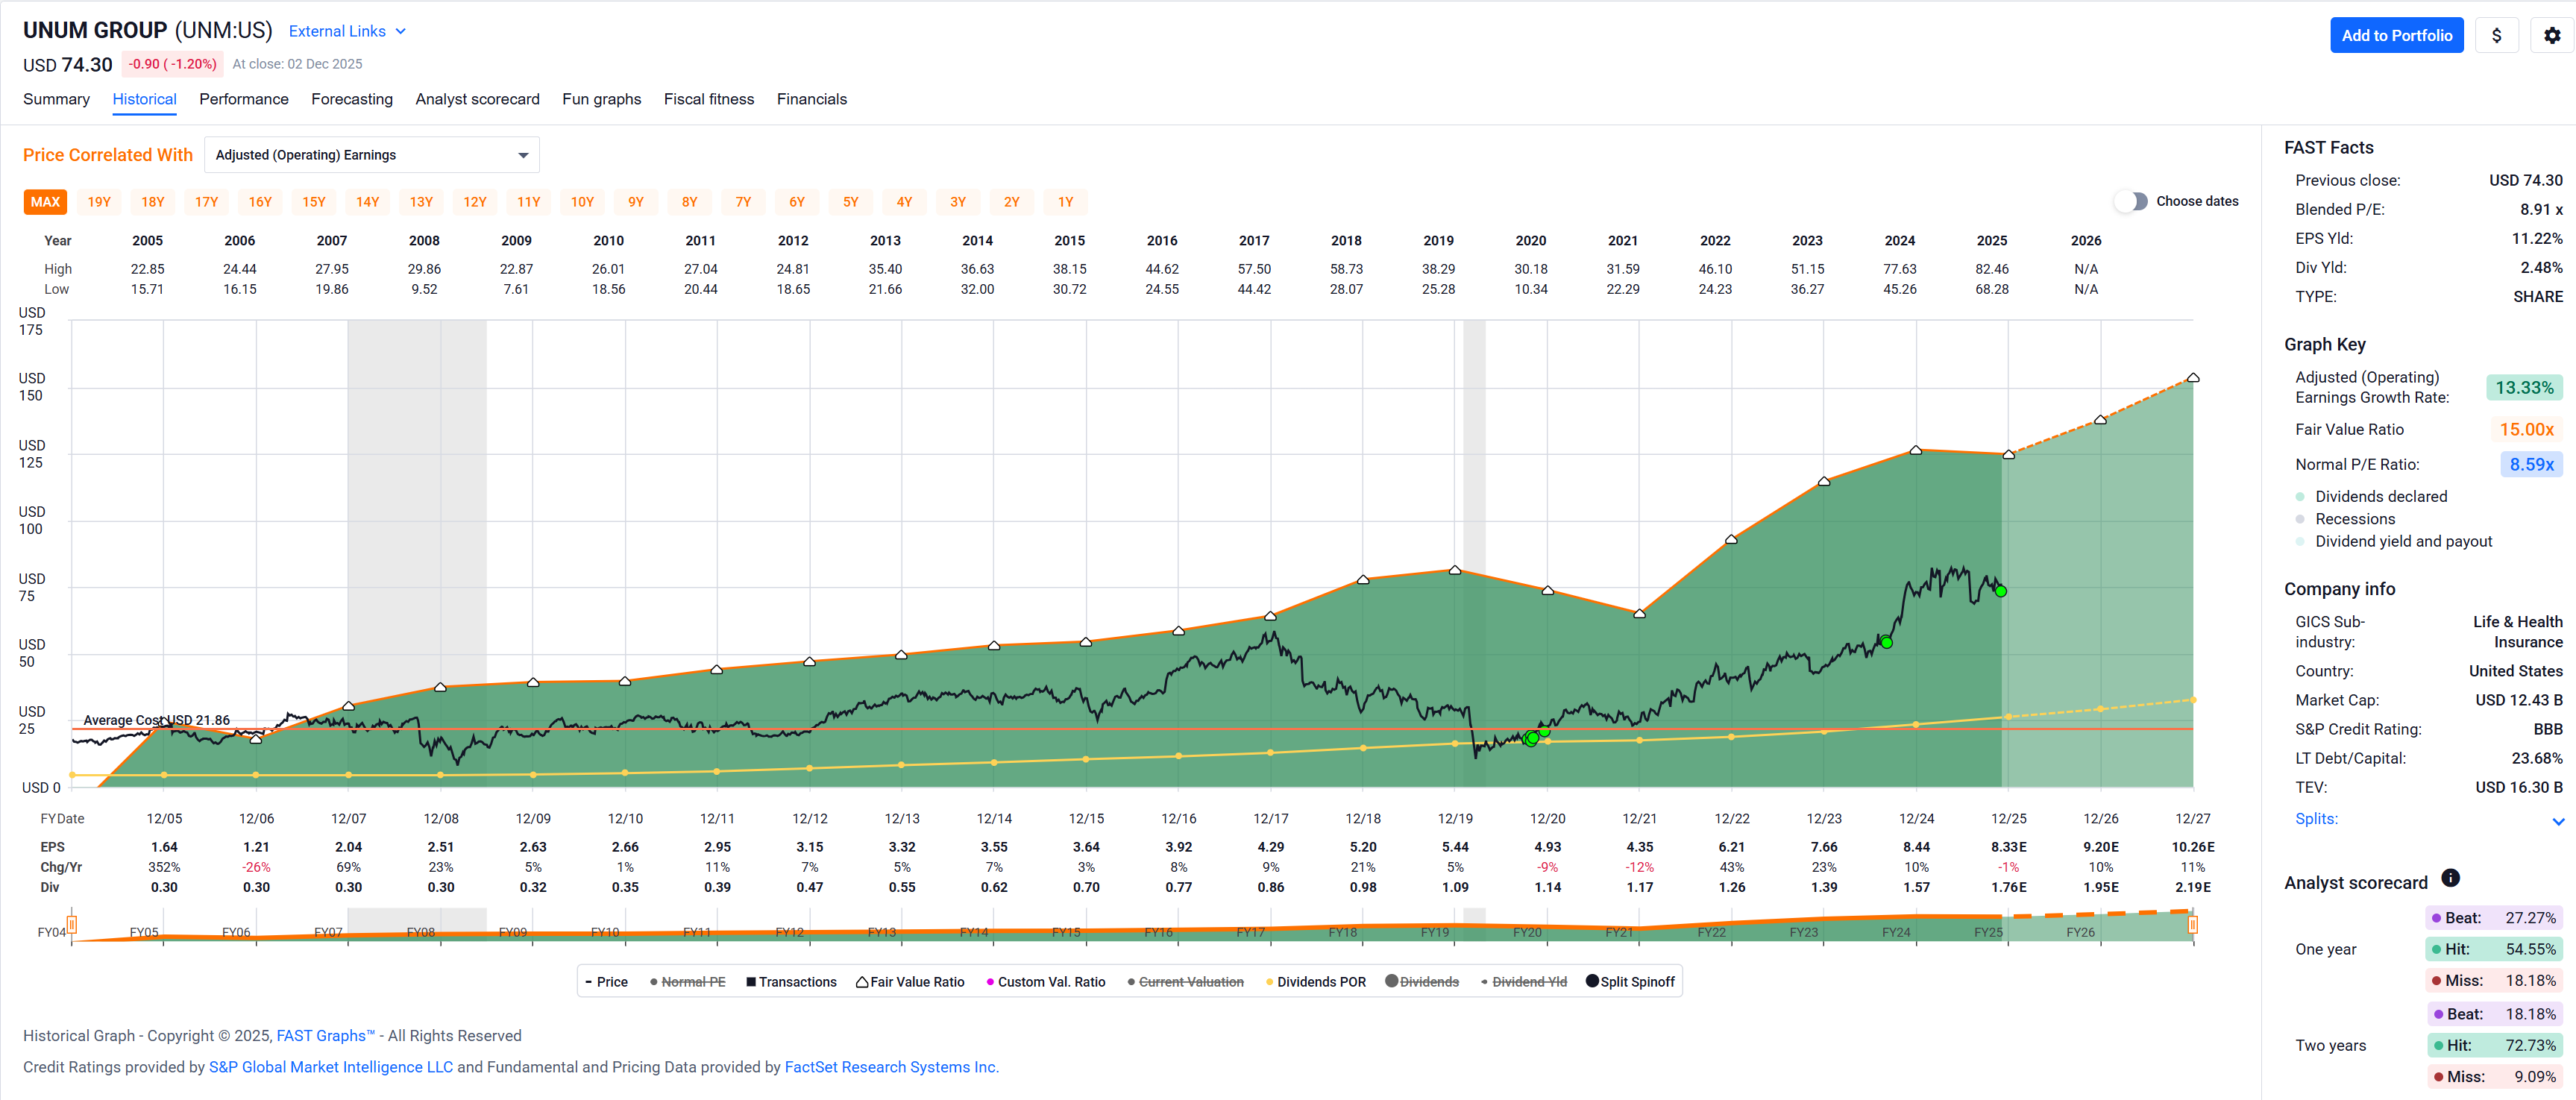Click the Analyst scorecard info icon
Image resolution: width=2576 pixels, height=1100 pixels.
pos(2450,878)
